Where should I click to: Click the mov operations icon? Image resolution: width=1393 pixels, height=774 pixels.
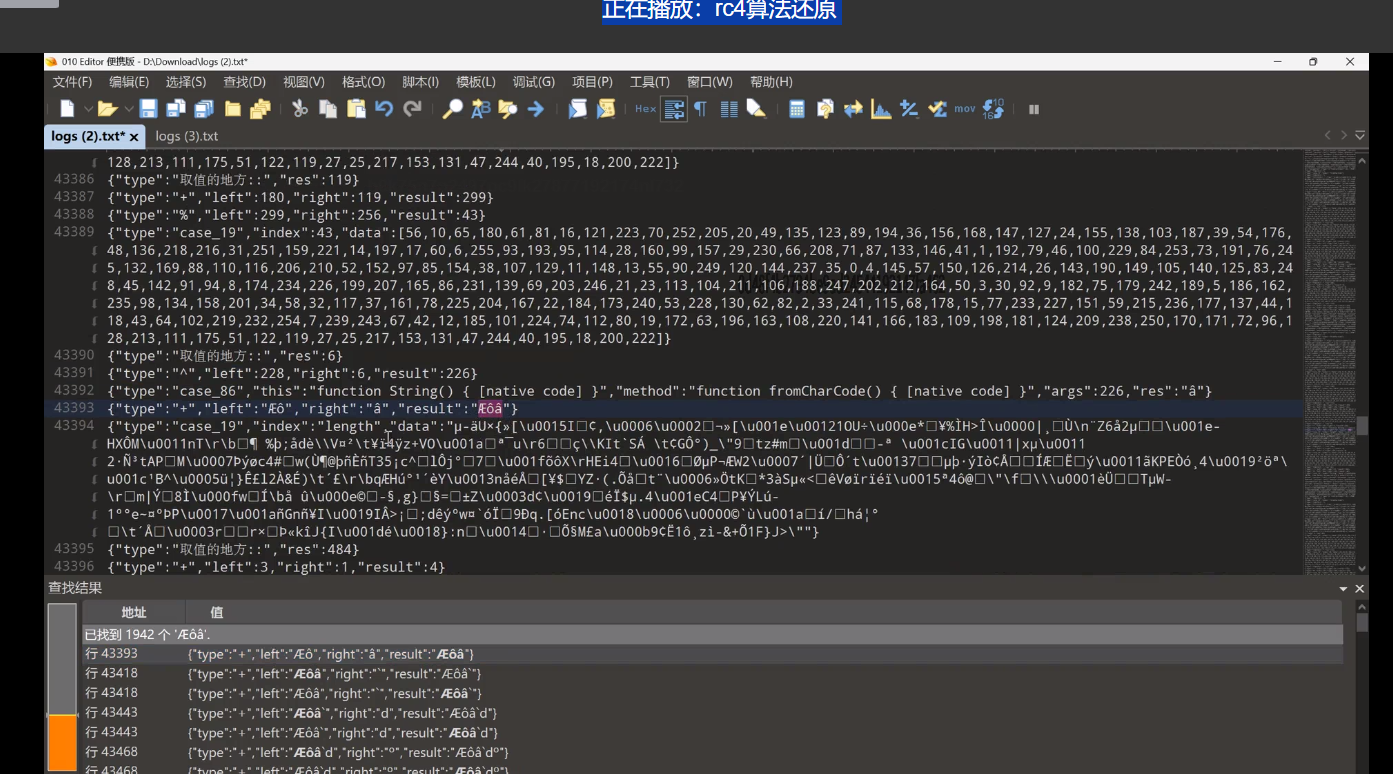point(965,109)
